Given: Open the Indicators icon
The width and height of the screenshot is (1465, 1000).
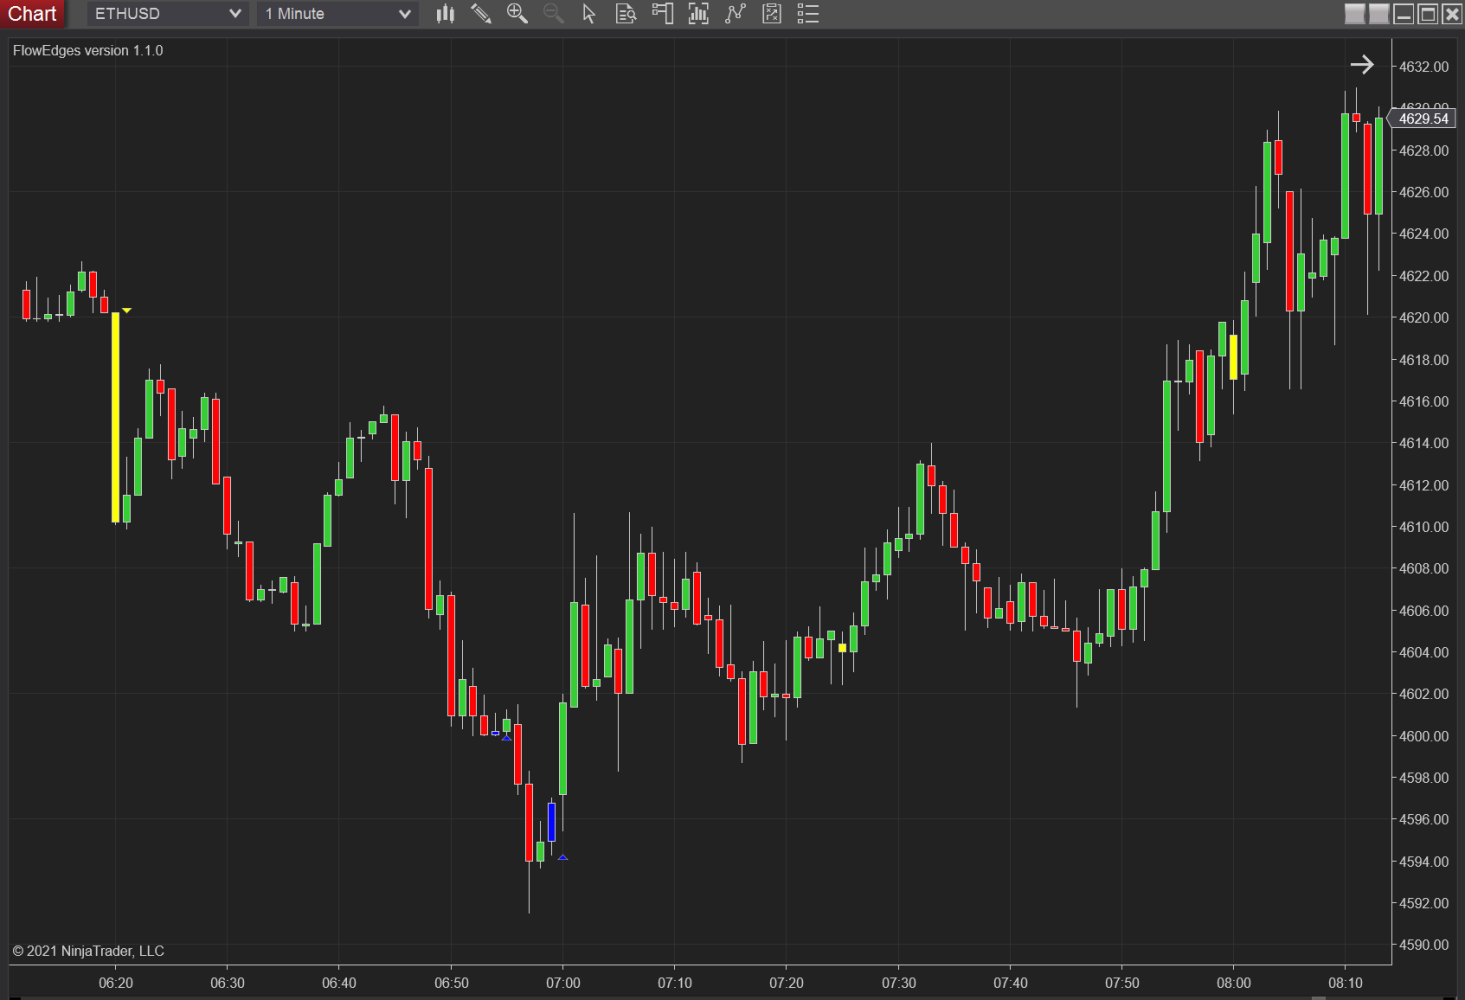Looking at the screenshot, I should [x=735, y=14].
